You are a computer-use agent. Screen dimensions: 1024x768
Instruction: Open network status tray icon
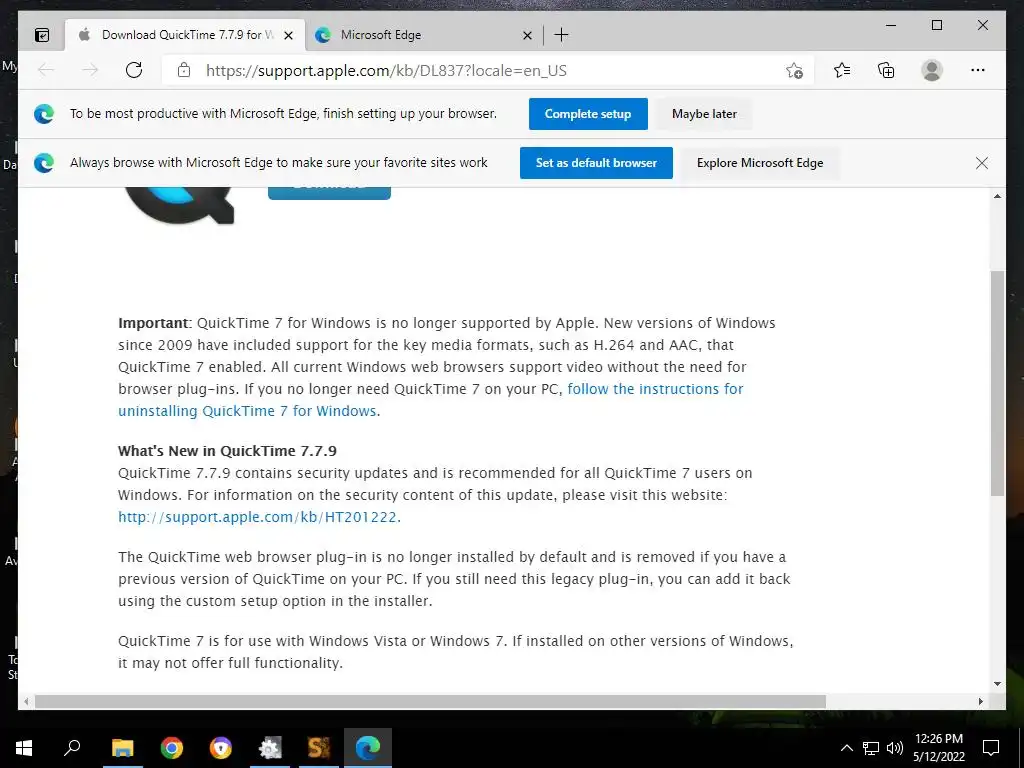[871, 748]
